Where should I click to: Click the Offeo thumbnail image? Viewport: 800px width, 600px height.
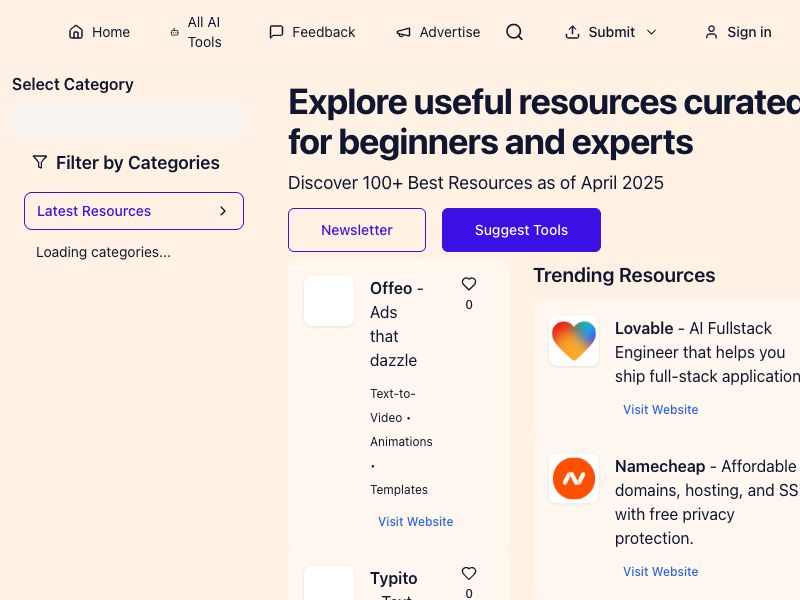(x=329, y=301)
